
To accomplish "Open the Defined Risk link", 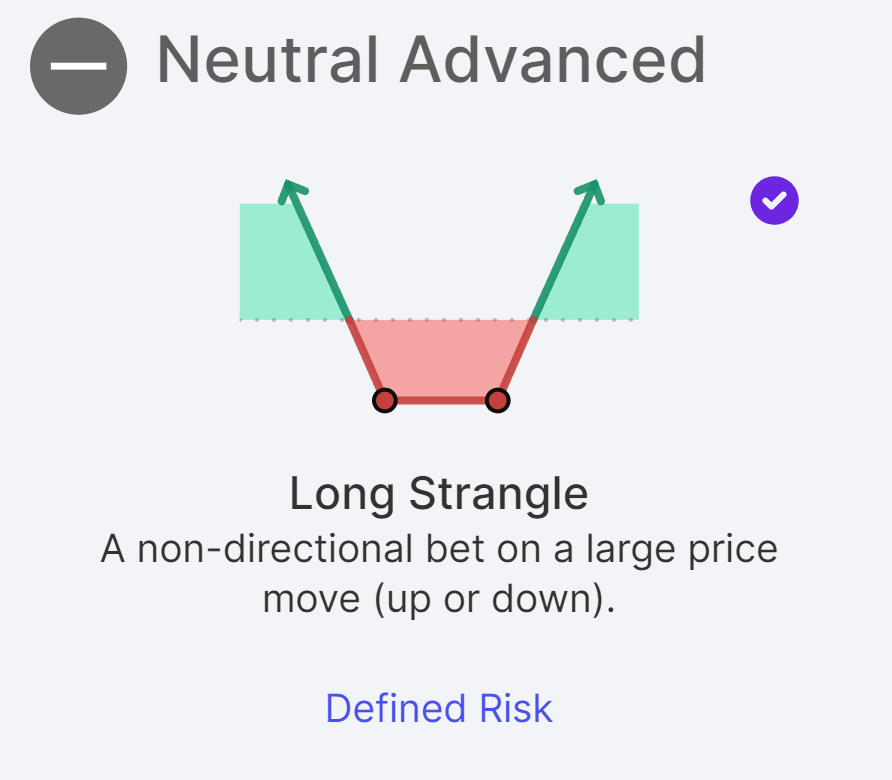I will pos(438,708).
